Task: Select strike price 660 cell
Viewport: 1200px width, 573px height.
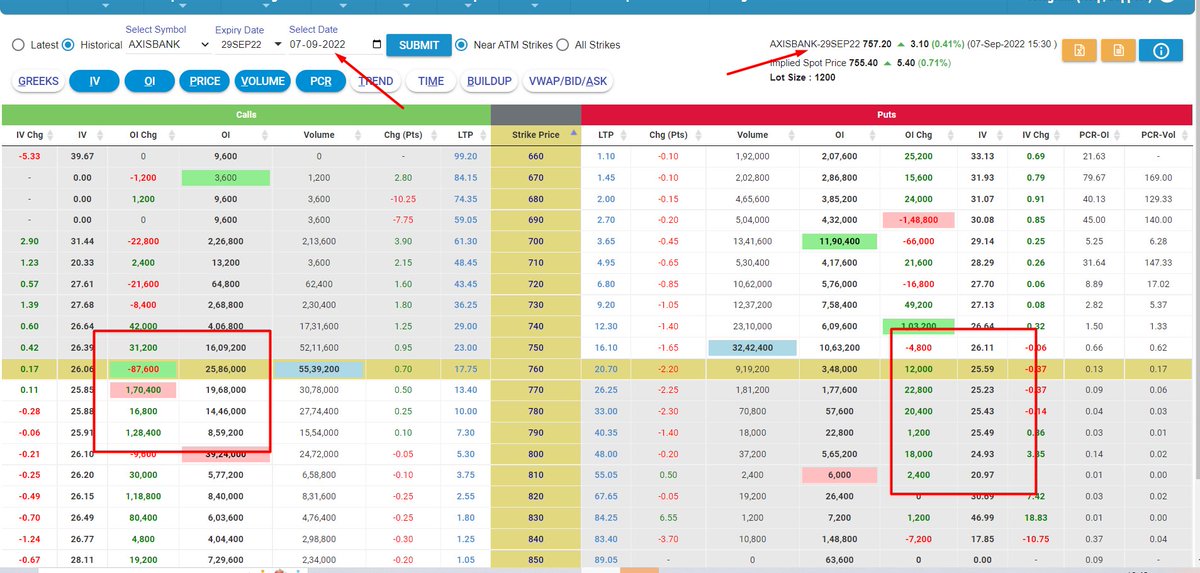Action: (x=536, y=156)
